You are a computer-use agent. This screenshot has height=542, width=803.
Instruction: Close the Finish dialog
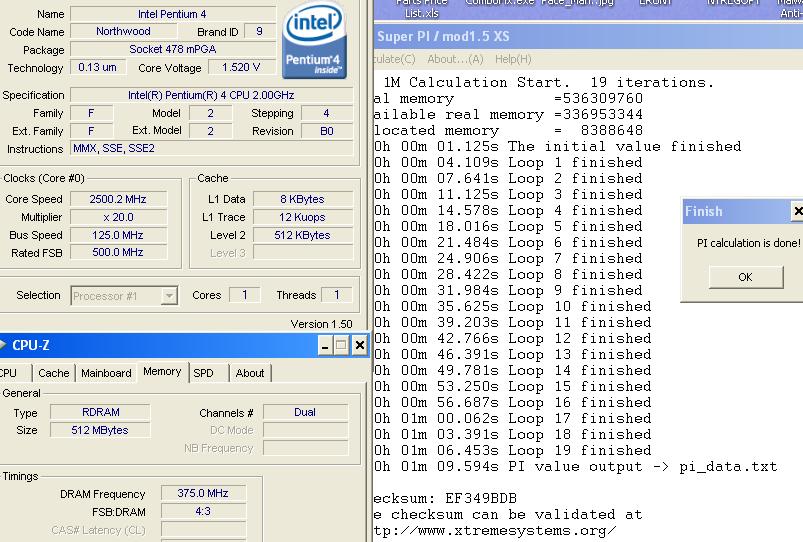coord(797,211)
